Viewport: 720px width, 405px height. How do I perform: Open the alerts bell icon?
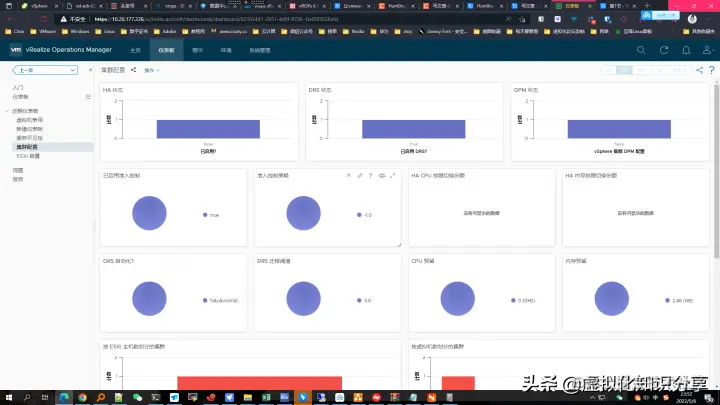pos(686,50)
